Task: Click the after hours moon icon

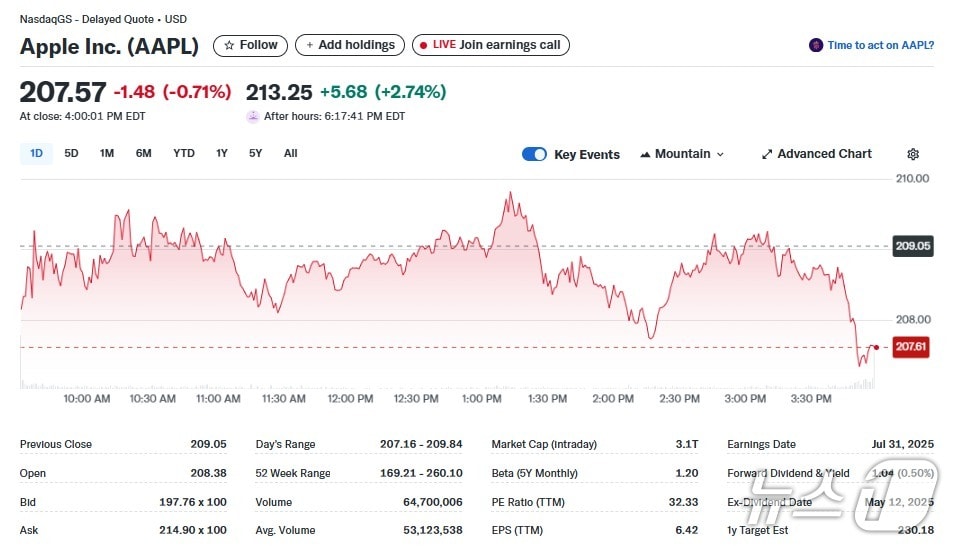Action: tap(253, 116)
